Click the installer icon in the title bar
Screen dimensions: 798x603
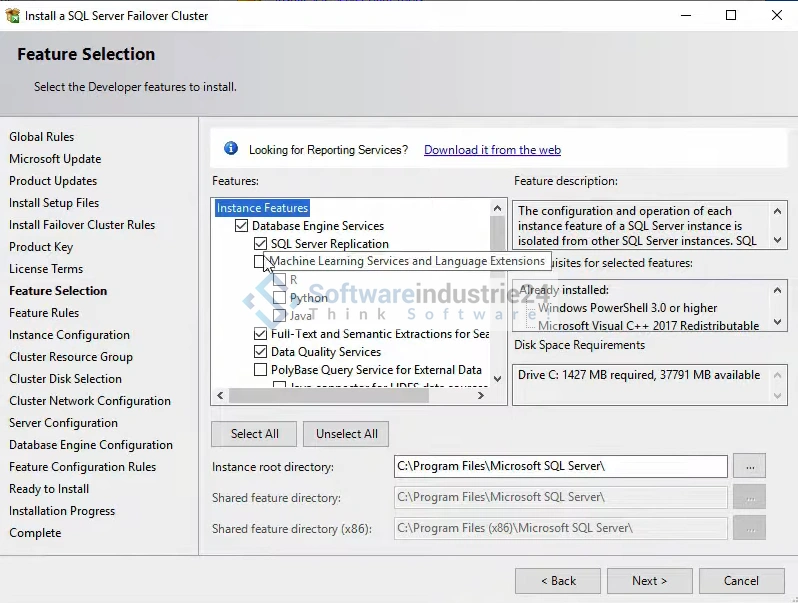click(12, 15)
